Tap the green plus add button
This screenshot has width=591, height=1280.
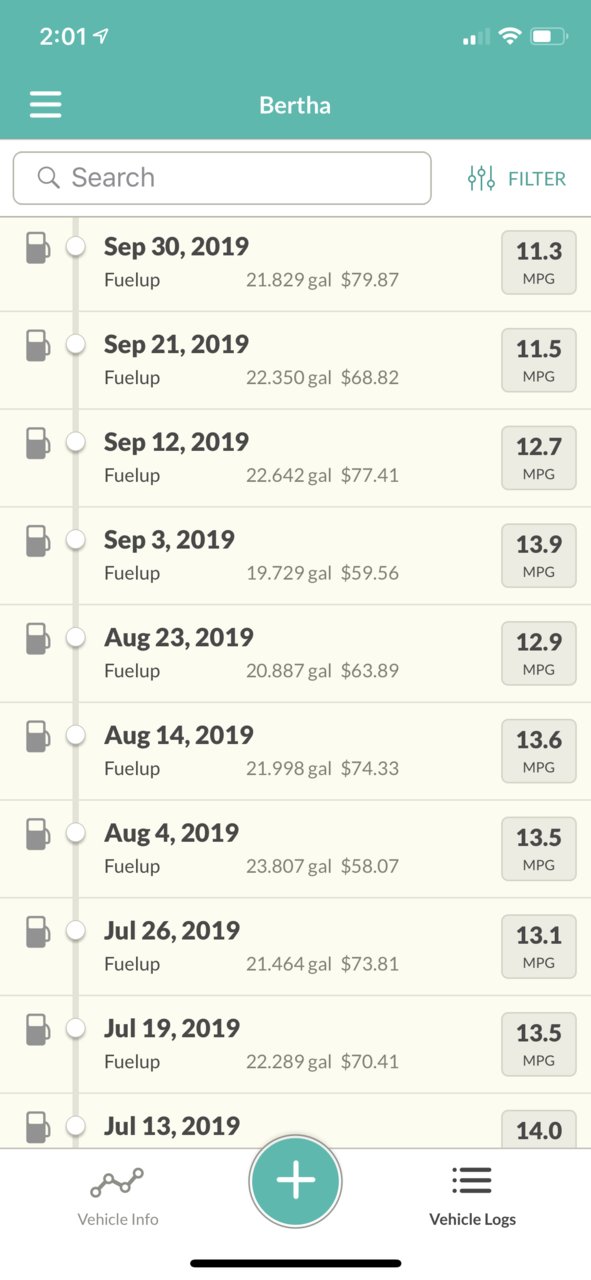[295, 1180]
